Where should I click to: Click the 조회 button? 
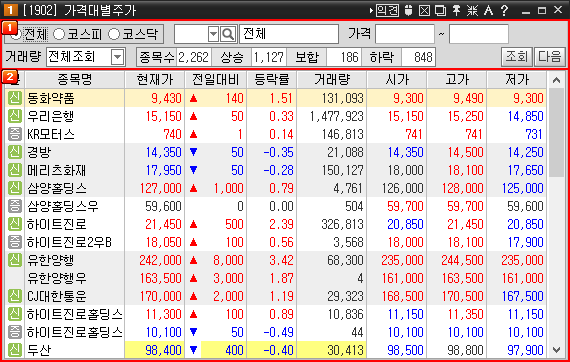coord(516,57)
